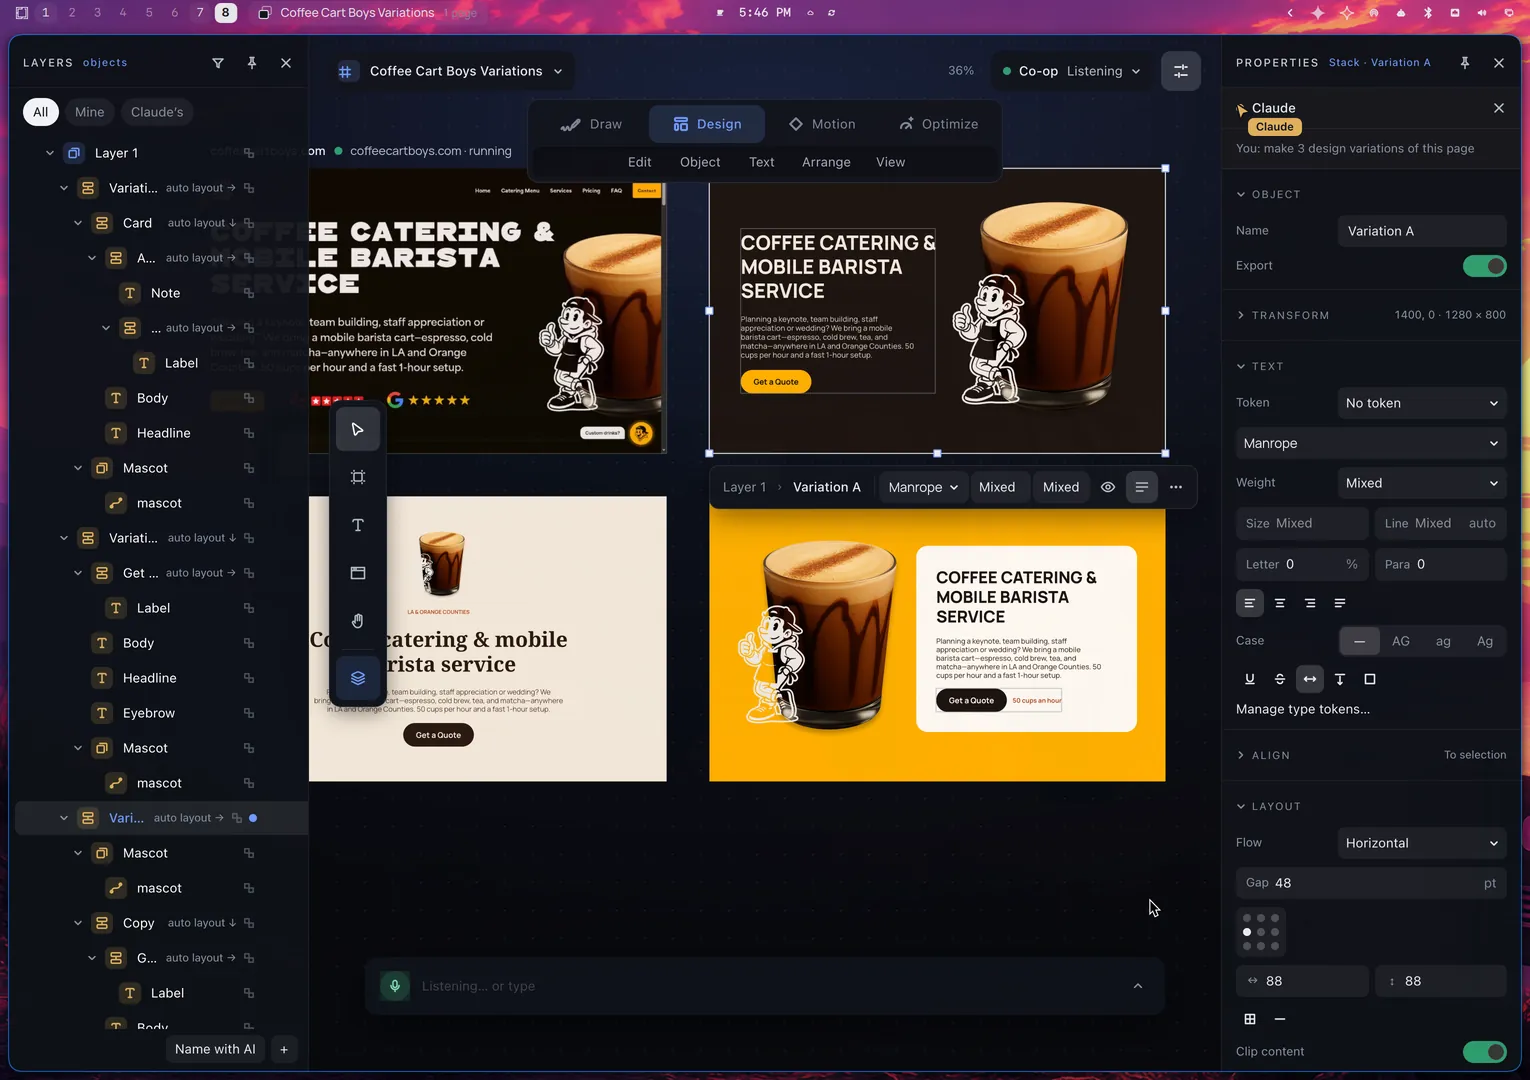Select the hand pan tool
This screenshot has width=1530, height=1080.
pyautogui.click(x=358, y=621)
